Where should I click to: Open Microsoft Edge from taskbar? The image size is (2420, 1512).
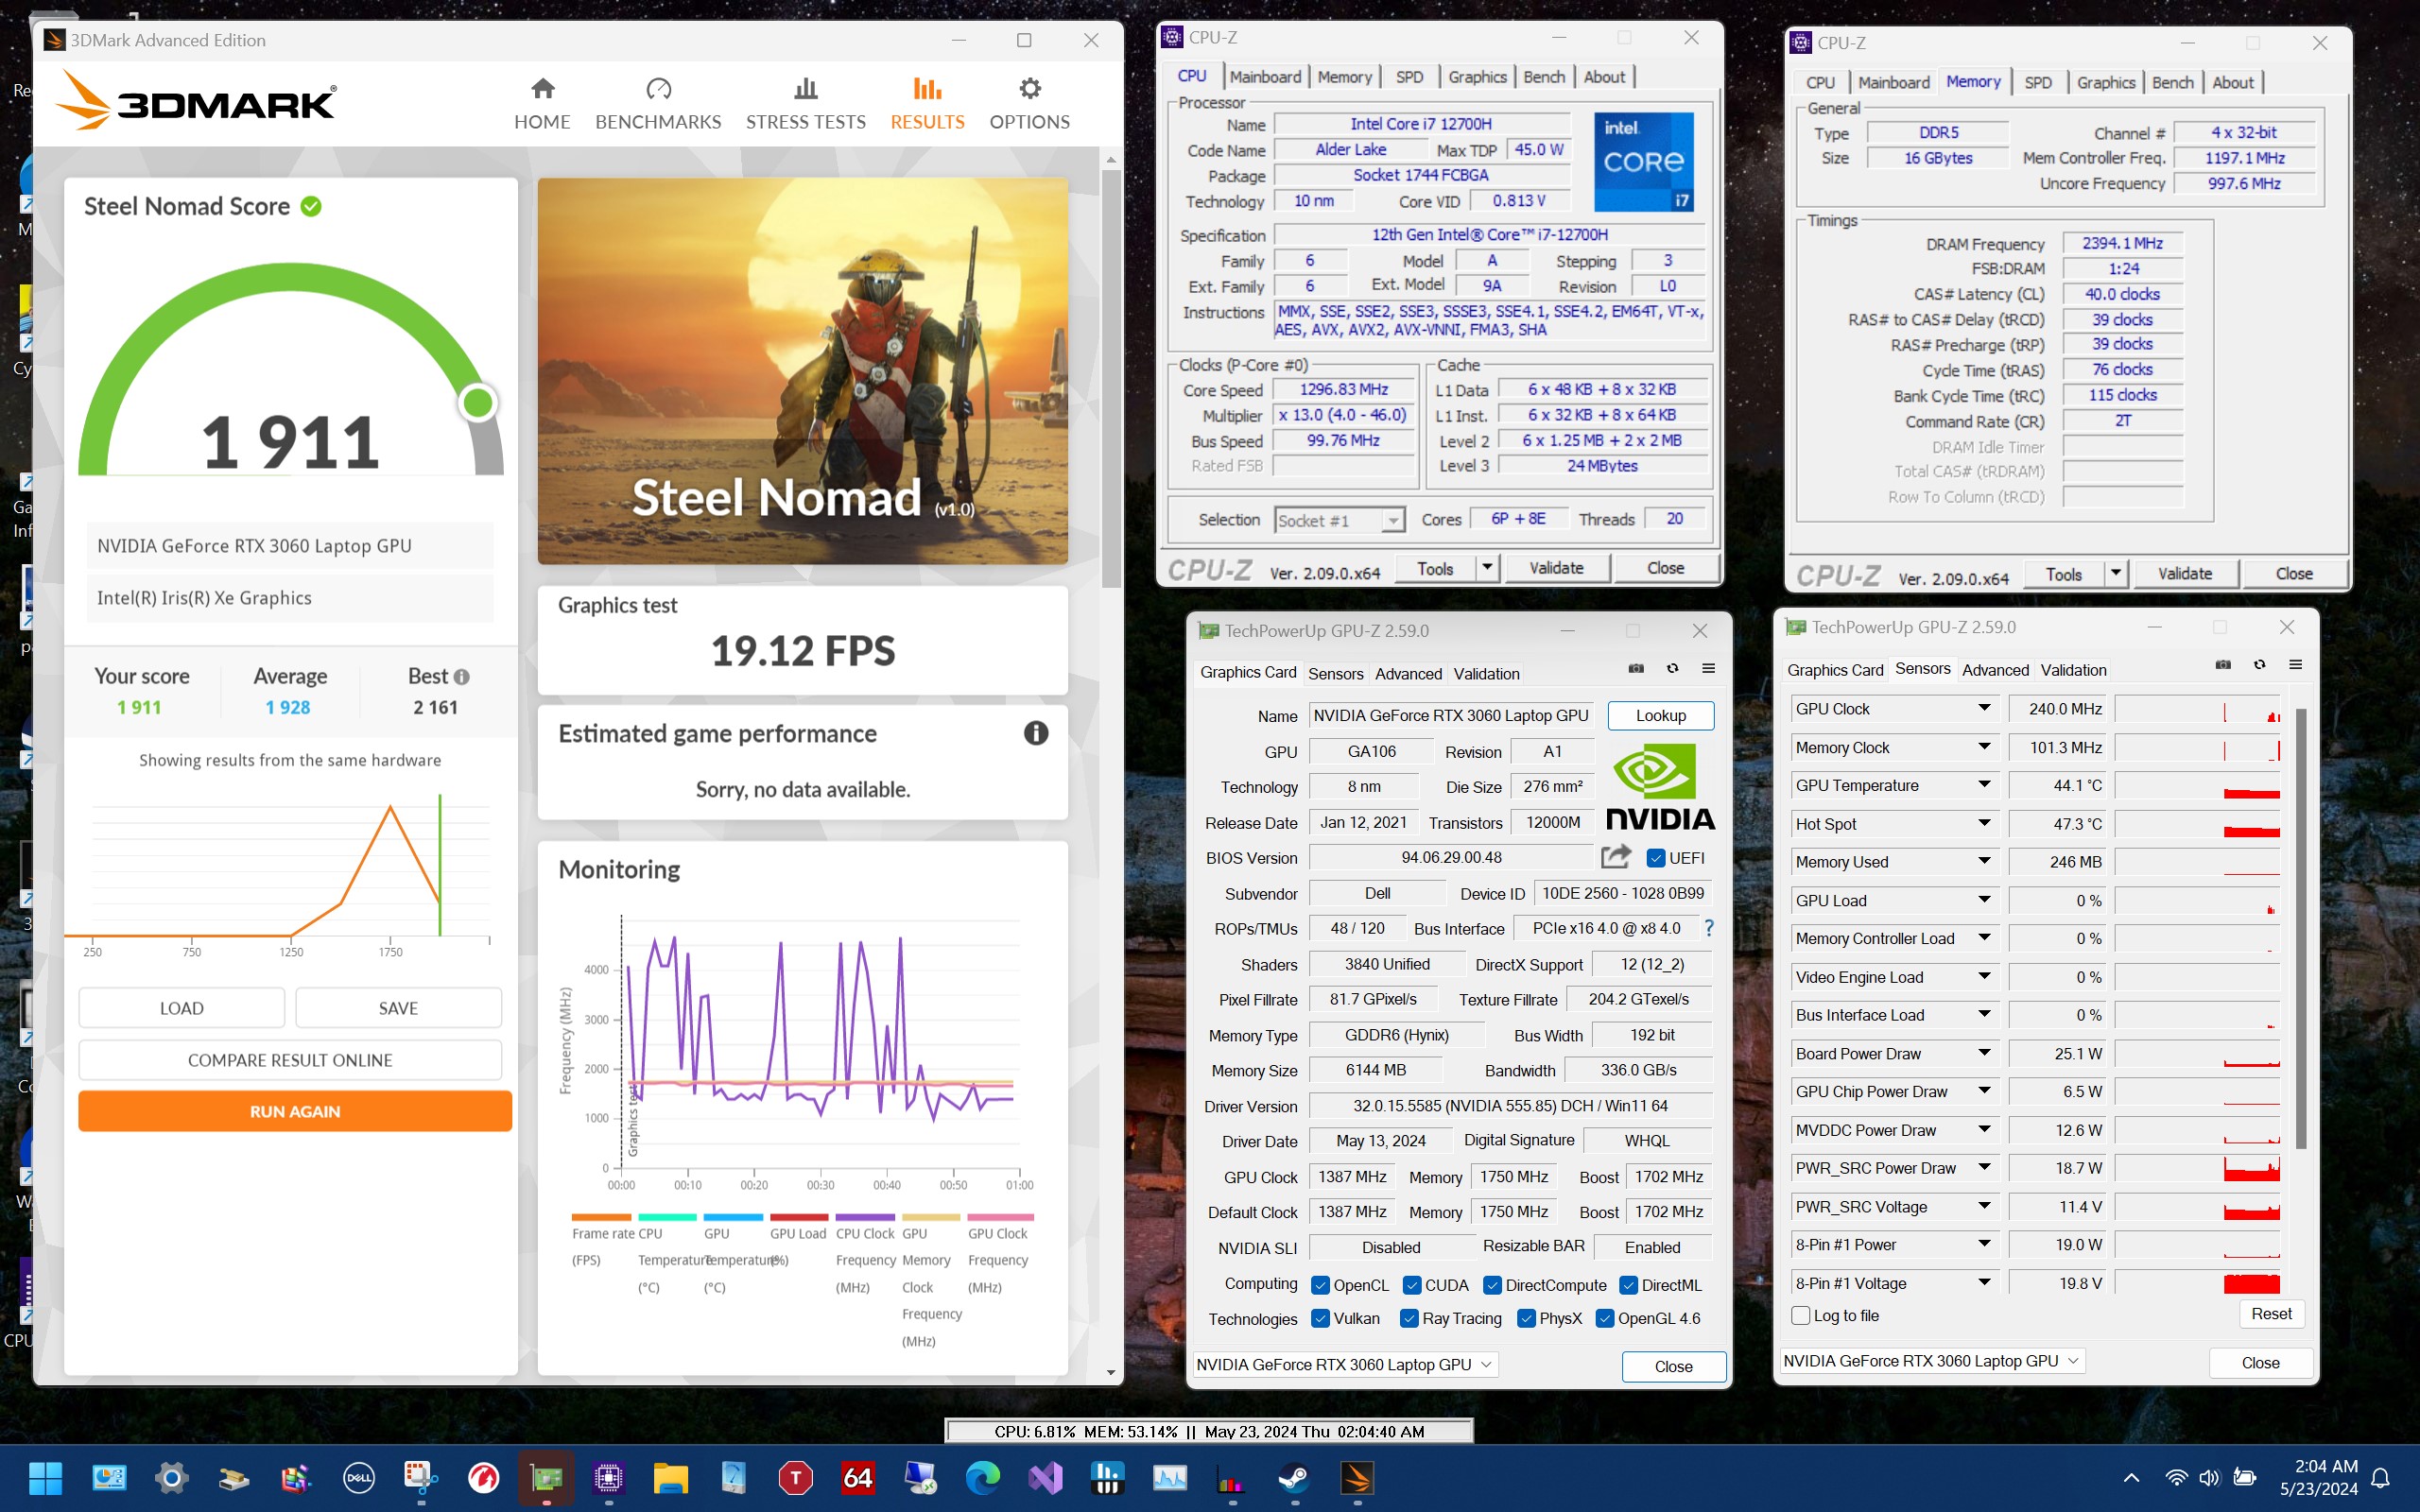click(x=983, y=1478)
